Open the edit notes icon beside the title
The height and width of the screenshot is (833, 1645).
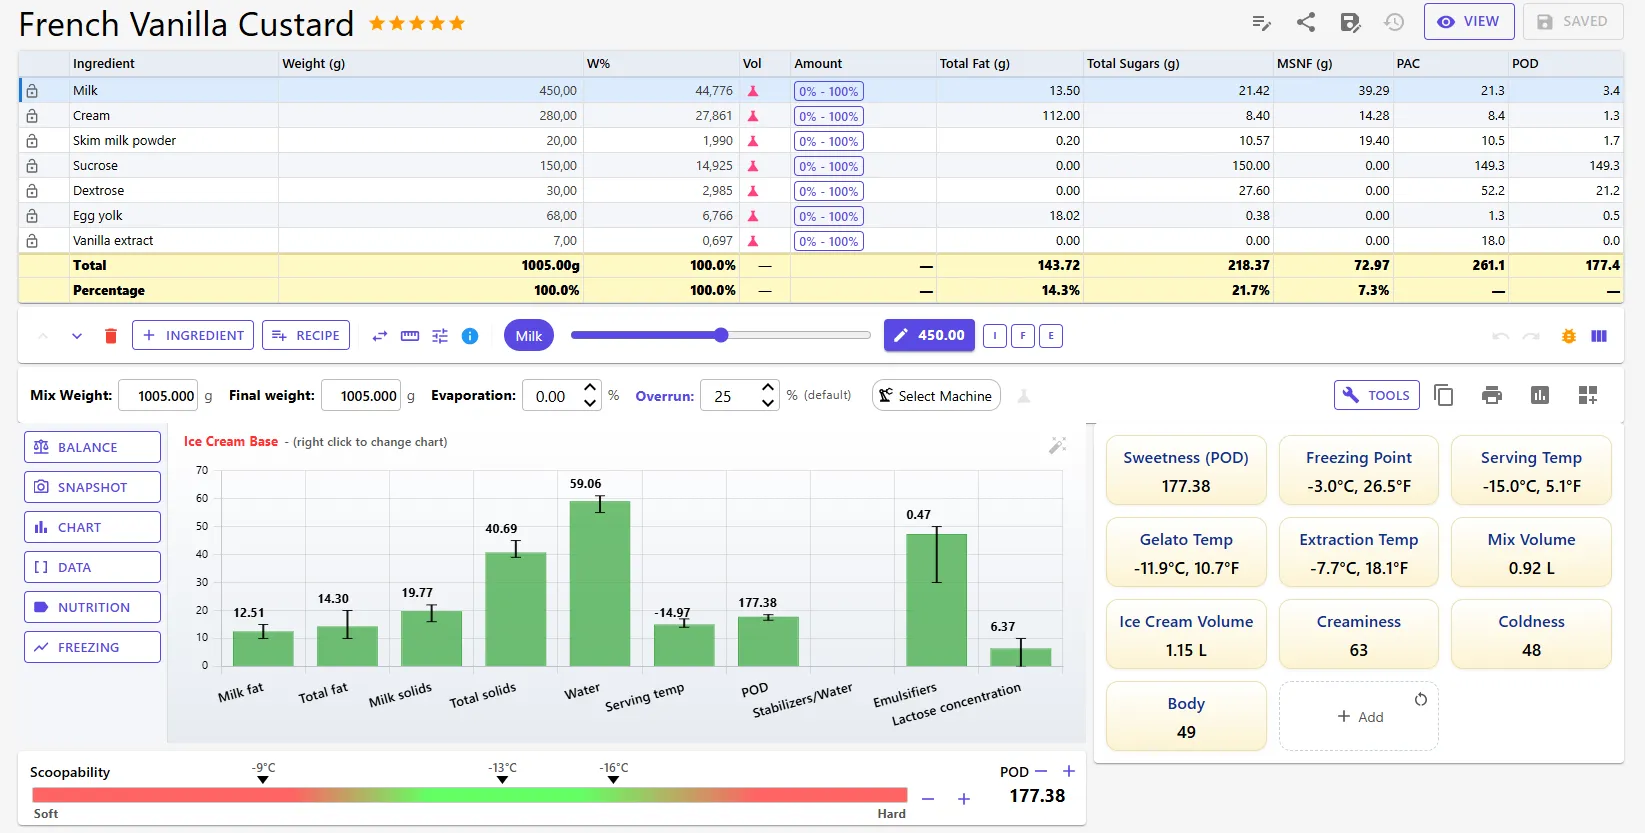[1261, 22]
